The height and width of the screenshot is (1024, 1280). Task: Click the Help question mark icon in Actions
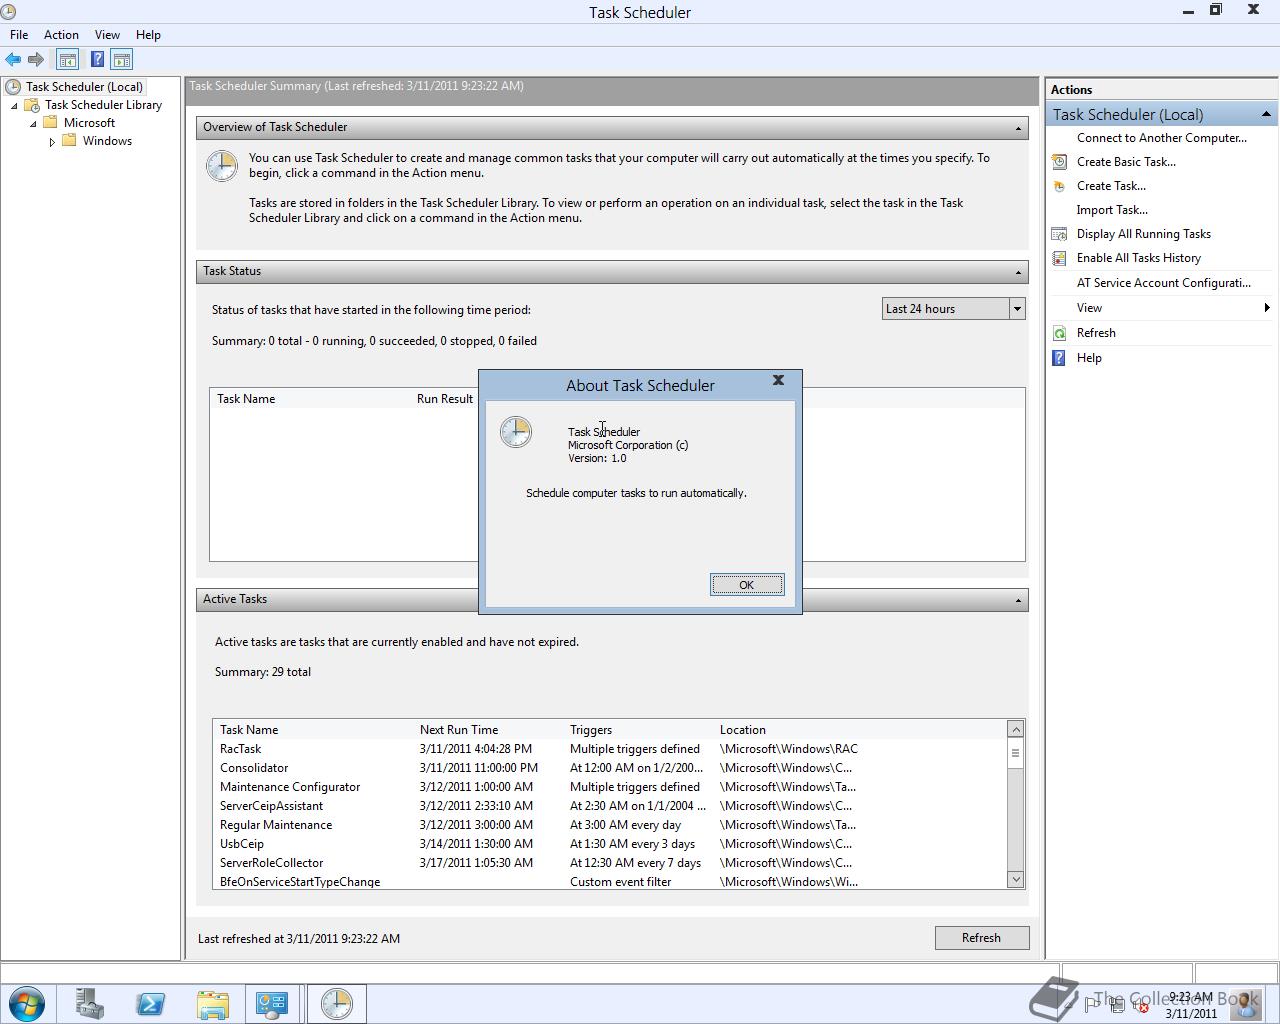click(x=1059, y=358)
